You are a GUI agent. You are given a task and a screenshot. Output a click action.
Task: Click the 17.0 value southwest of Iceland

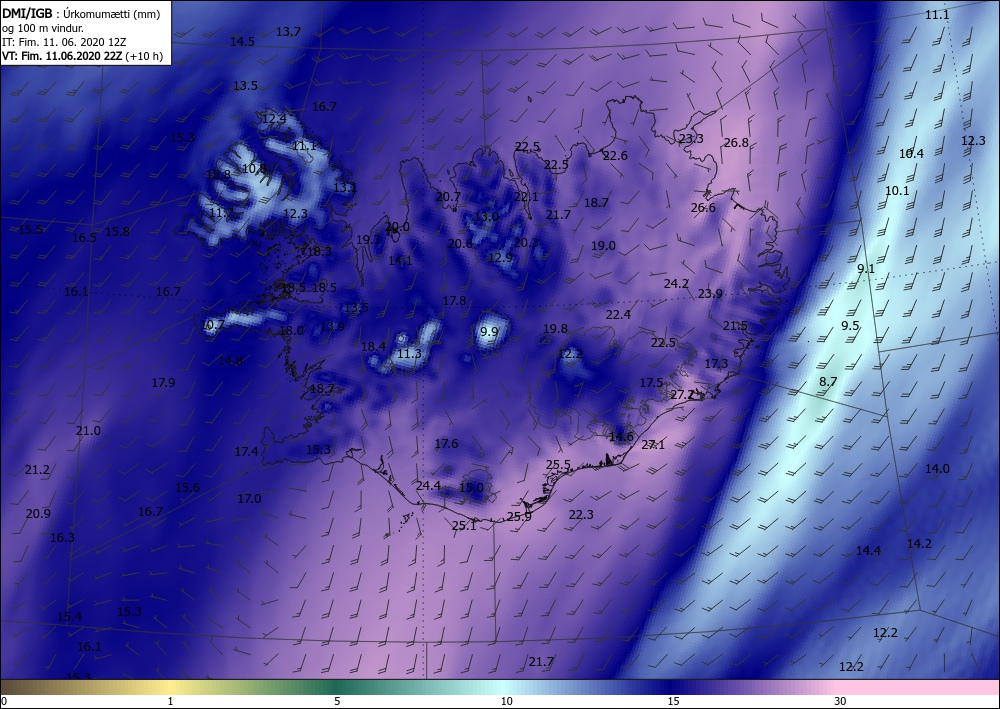[249, 499]
